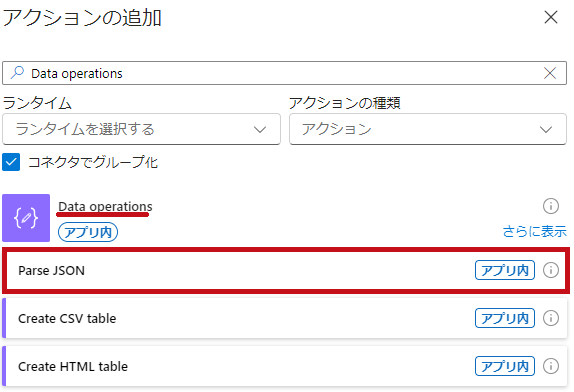574x392 pixels.
Task: Open the Data operations connector title
Action: point(105,206)
